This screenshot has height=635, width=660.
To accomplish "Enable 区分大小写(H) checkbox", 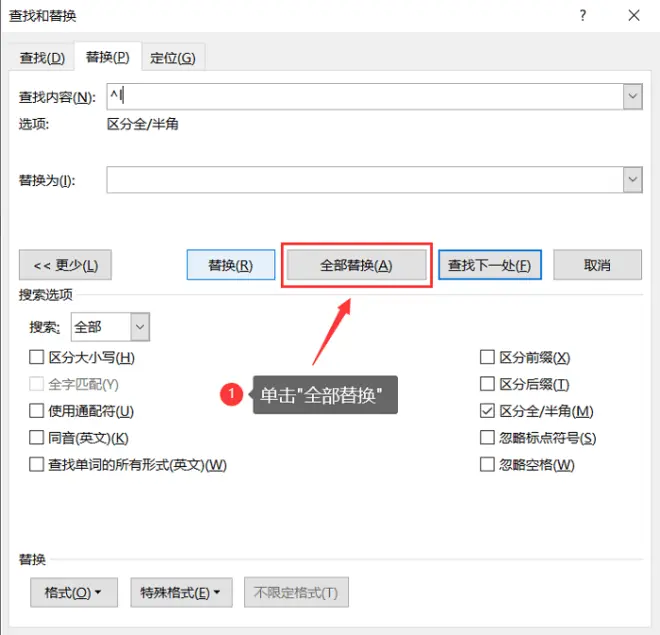I will (37, 357).
